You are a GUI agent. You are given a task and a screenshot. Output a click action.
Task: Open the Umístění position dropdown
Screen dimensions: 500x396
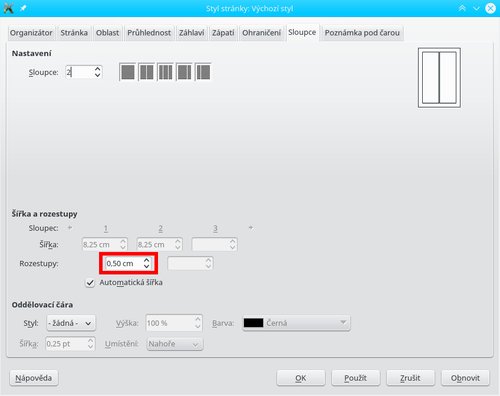(x=175, y=344)
